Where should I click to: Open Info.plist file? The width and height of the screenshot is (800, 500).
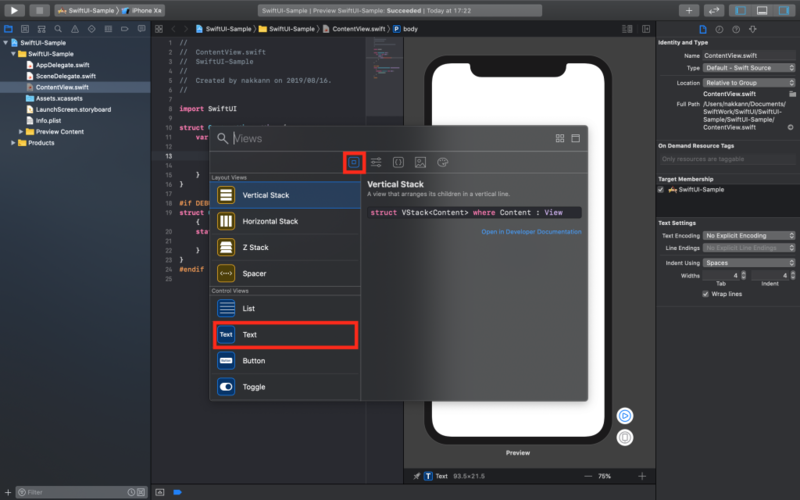48,120
